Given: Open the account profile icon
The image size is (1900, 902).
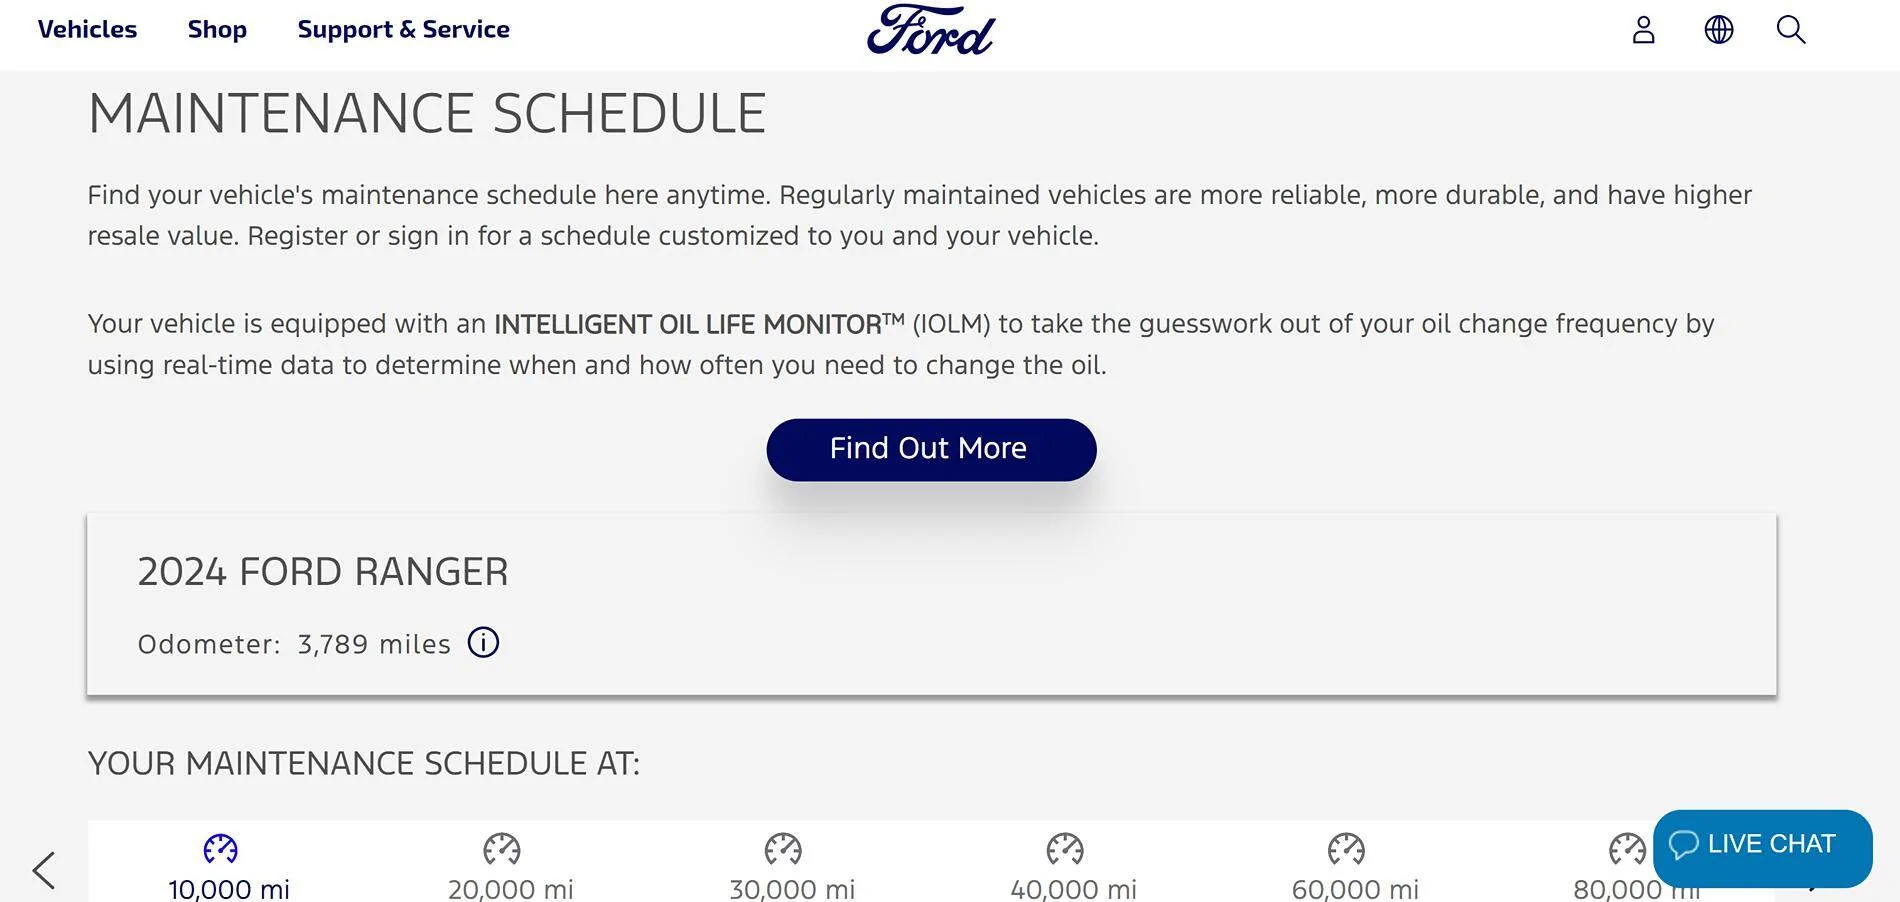Looking at the screenshot, I should point(1643,30).
